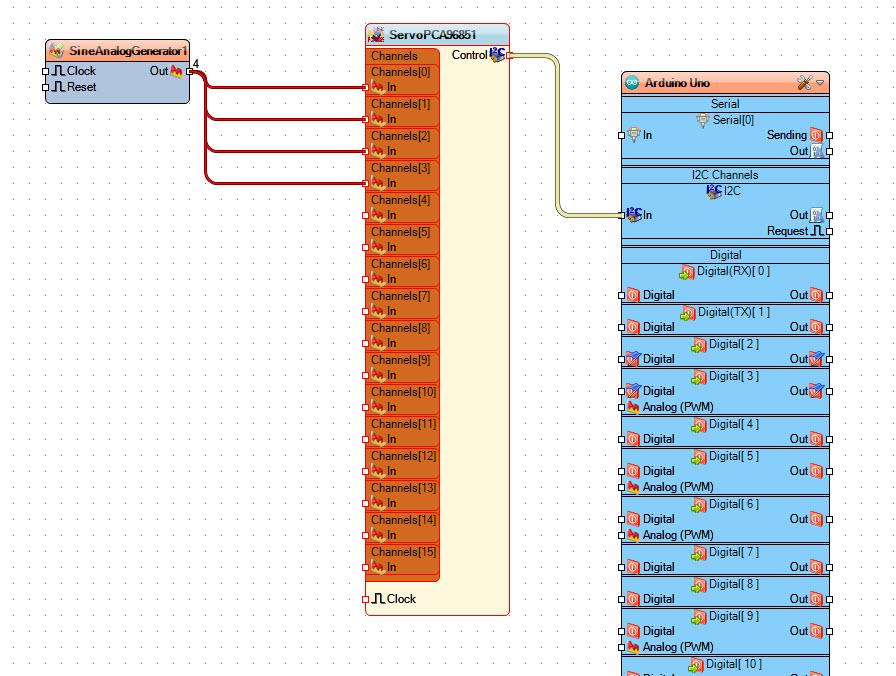Viewport: 896px width, 676px height.
Task: Click the Out pin of SineAnalogGenerator1
Action: tap(190, 71)
